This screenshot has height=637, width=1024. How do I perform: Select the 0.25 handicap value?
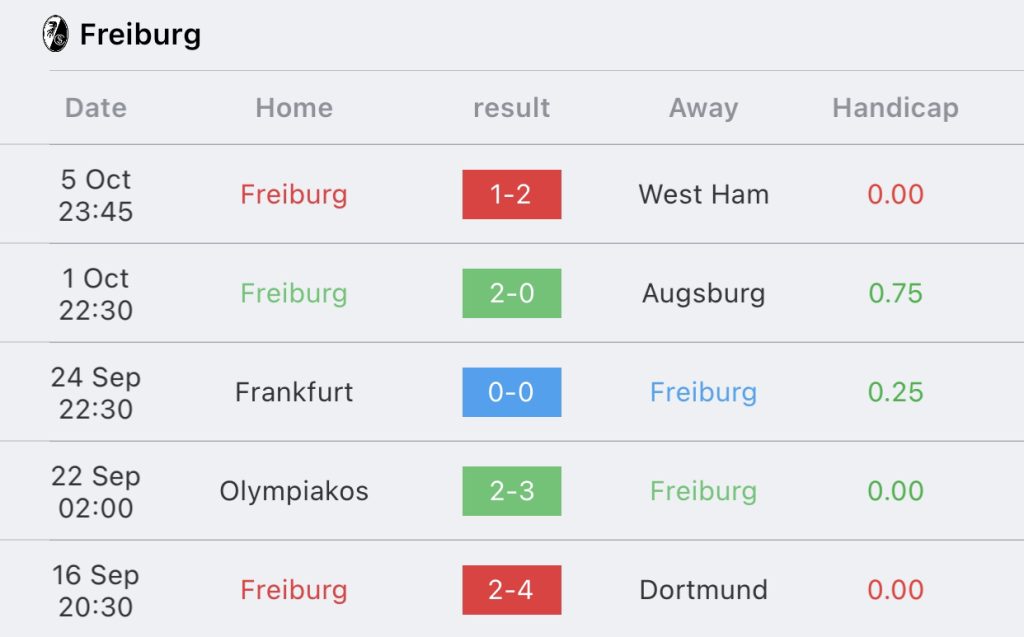pos(895,392)
